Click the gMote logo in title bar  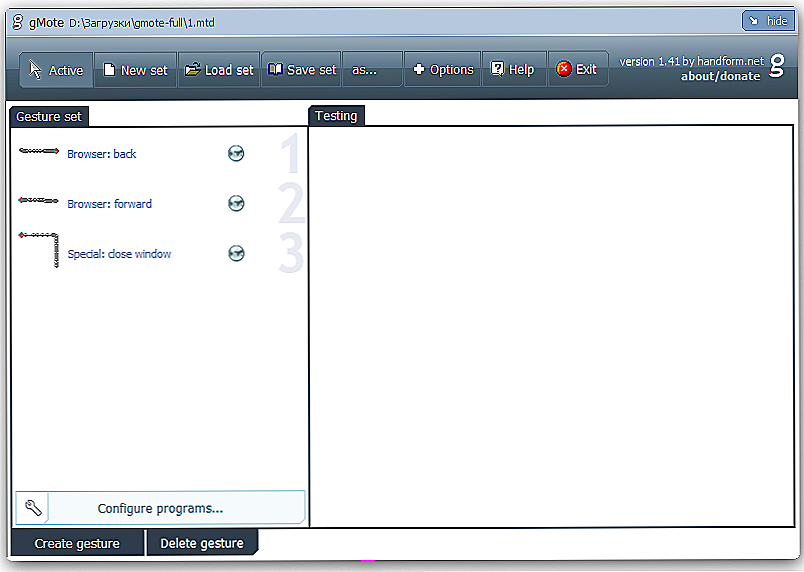pyautogui.click(x=17, y=22)
